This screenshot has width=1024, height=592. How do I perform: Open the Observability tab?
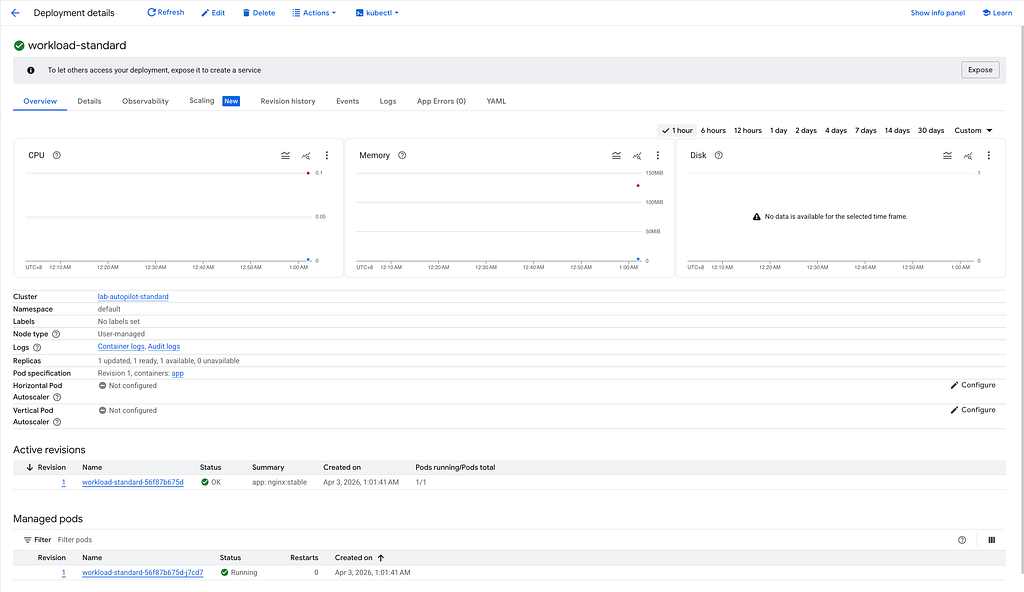145,101
